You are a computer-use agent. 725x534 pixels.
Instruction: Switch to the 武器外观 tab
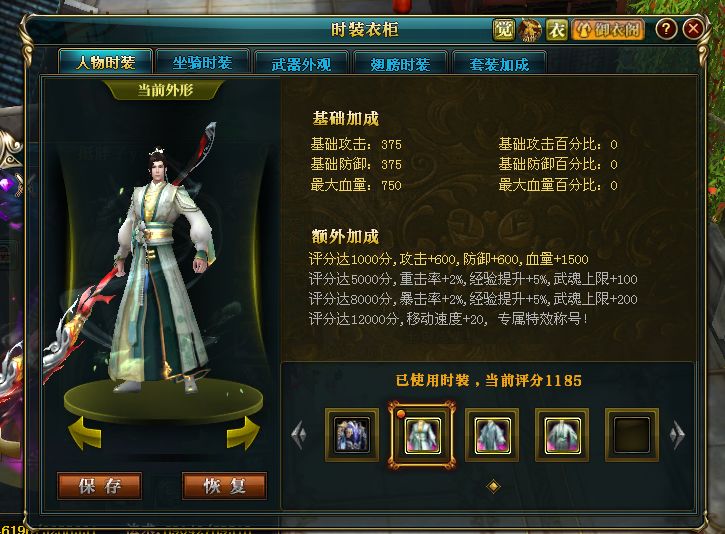301,63
